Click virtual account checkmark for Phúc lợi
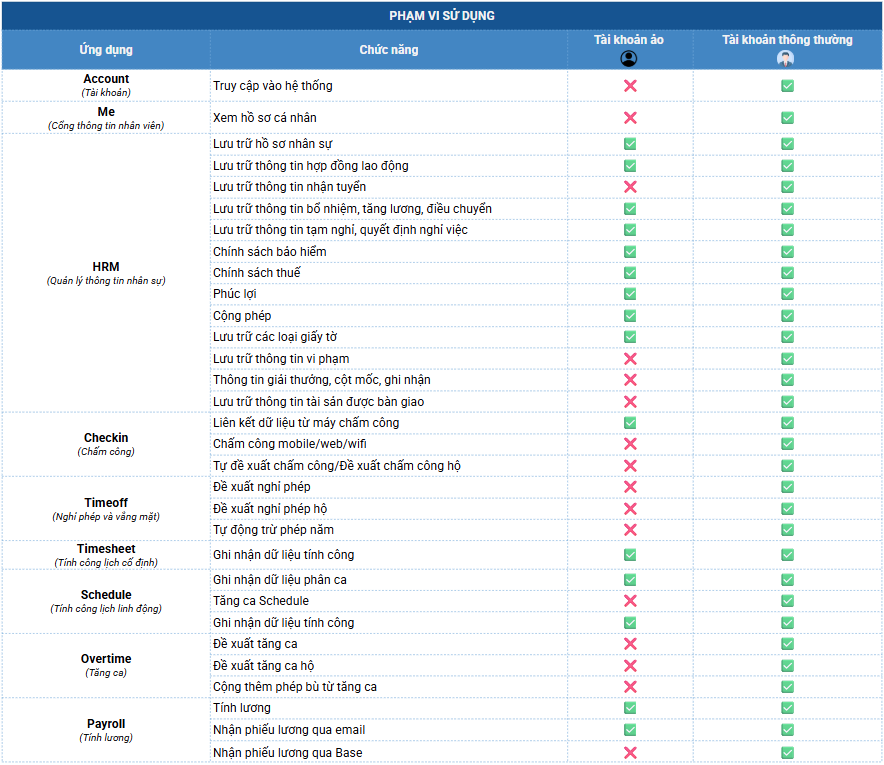 click(x=630, y=294)
